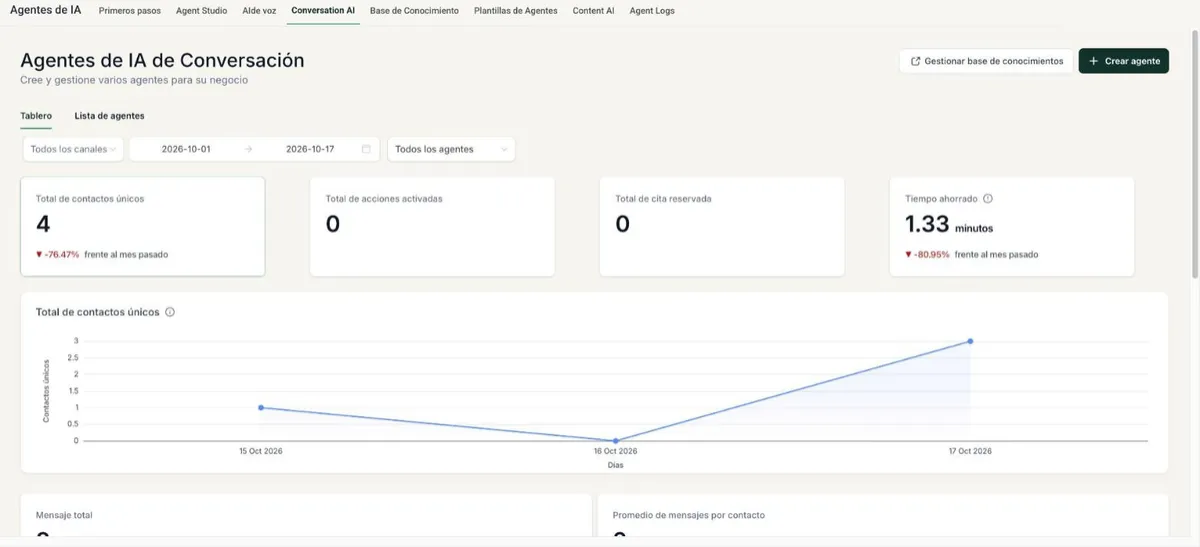Click Promedio de mensajes por contacto label
The height and width of the screenshot is (547, 1200).
[689, 515]
